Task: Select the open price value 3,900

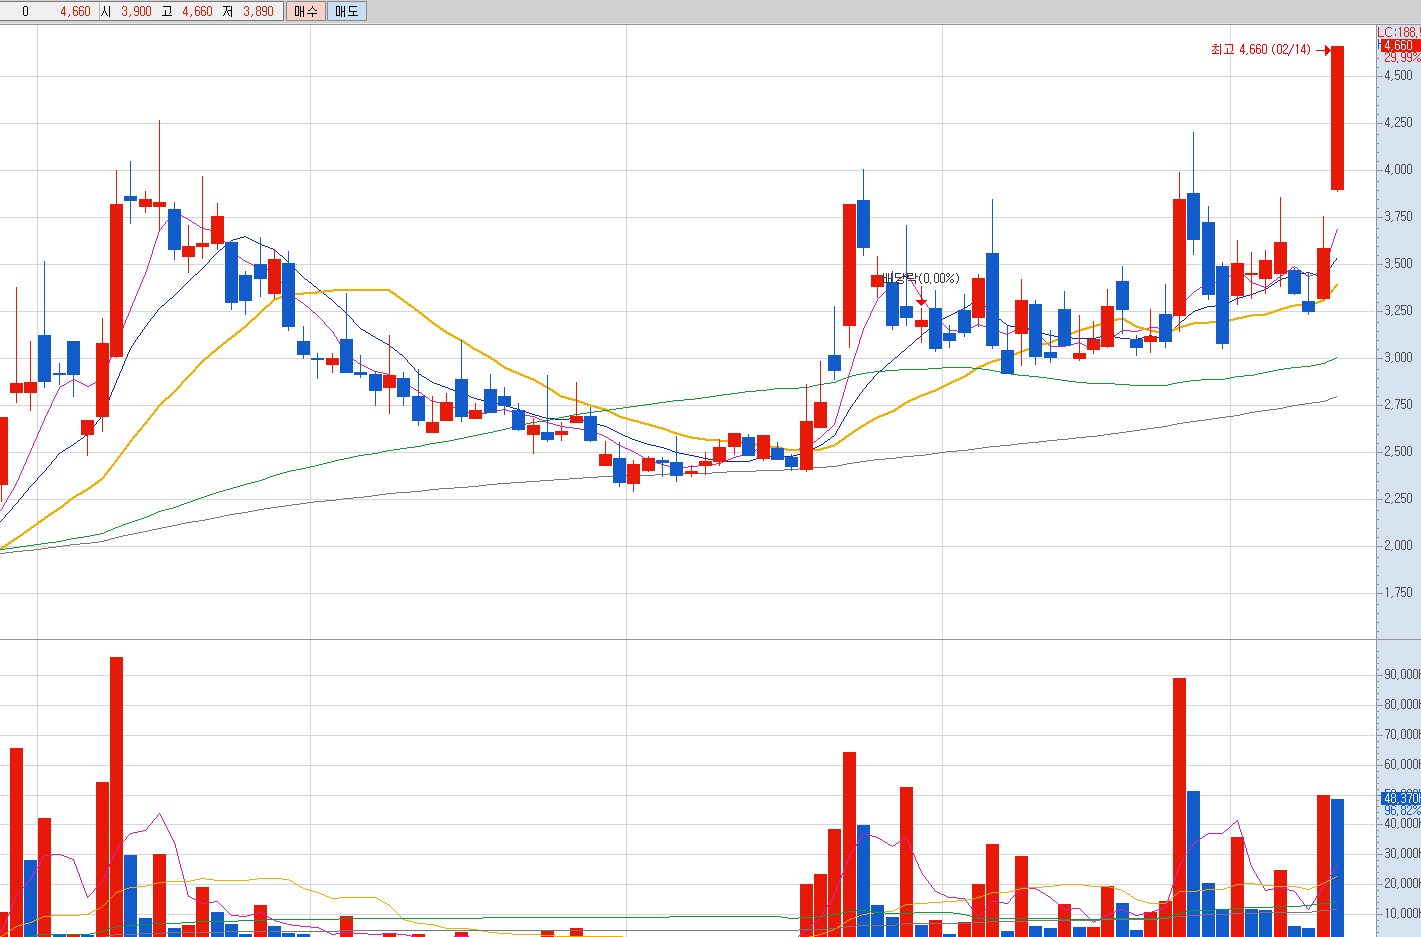Action: pos(136,12)
